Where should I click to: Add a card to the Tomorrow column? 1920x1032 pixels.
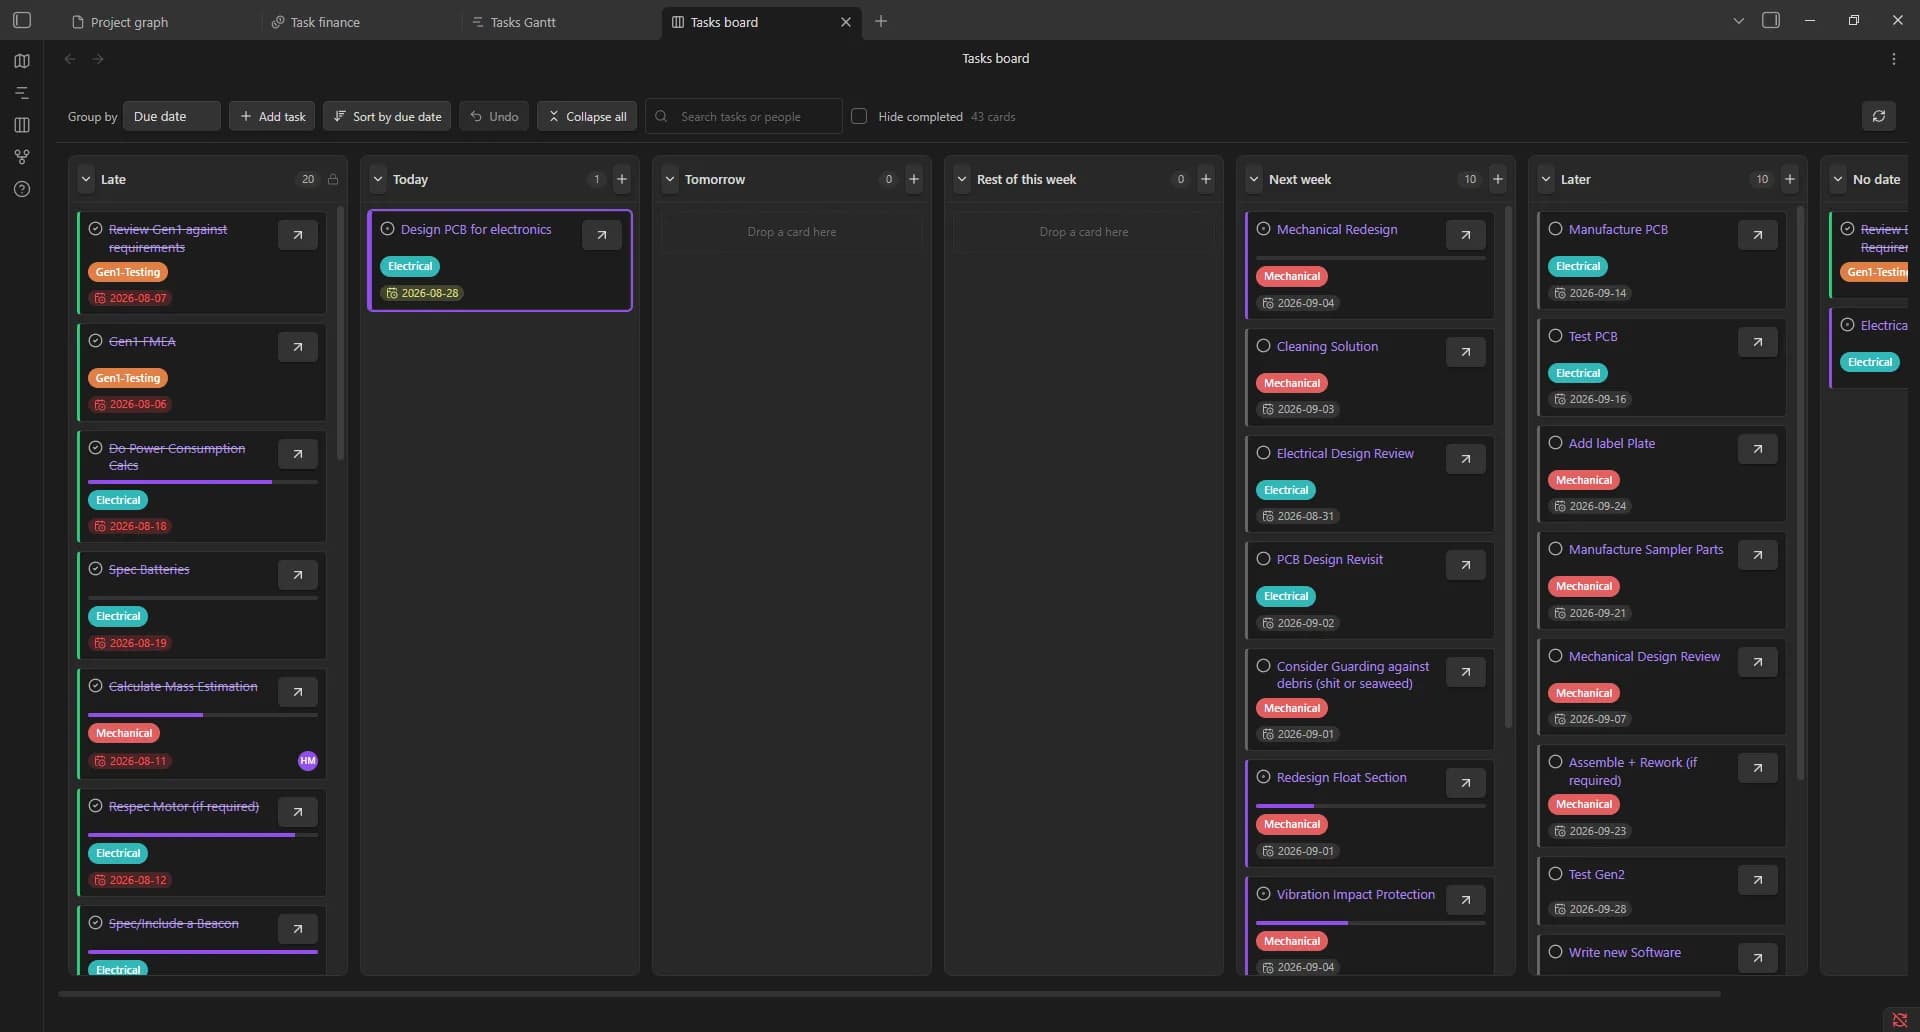[x=913, y=179]
